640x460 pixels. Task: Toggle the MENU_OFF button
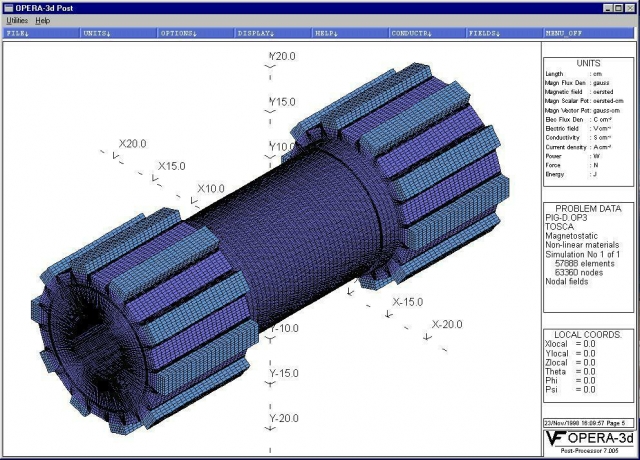[563, 33]
